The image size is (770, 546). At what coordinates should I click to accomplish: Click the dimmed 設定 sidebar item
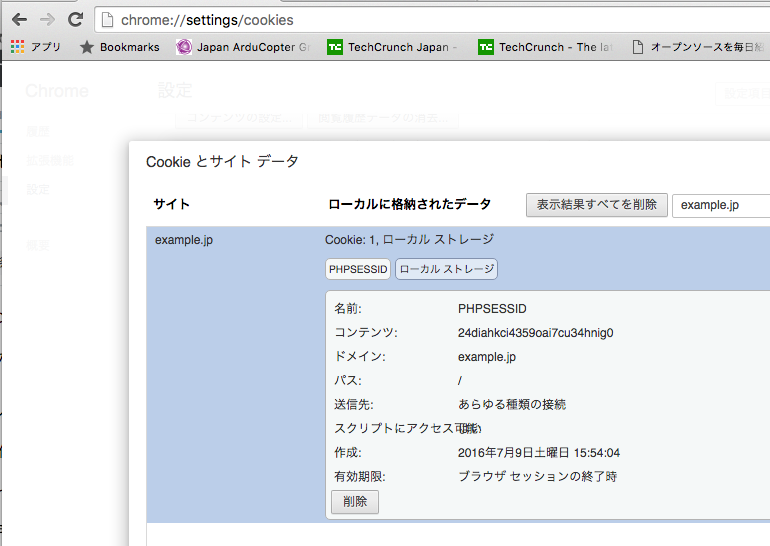[38, 190]
